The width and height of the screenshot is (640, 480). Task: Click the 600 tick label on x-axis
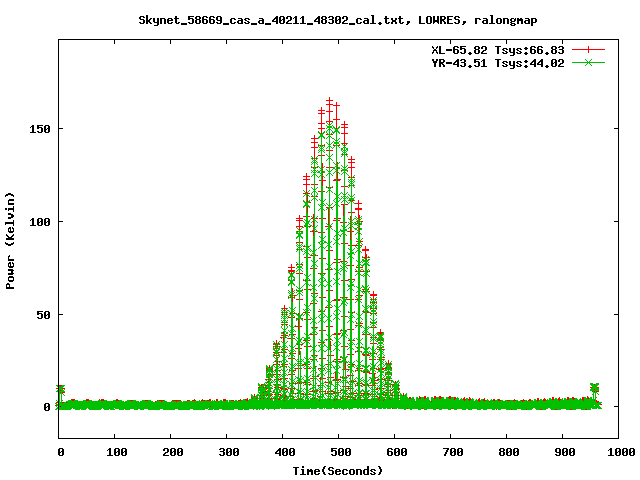coord(397,452)
